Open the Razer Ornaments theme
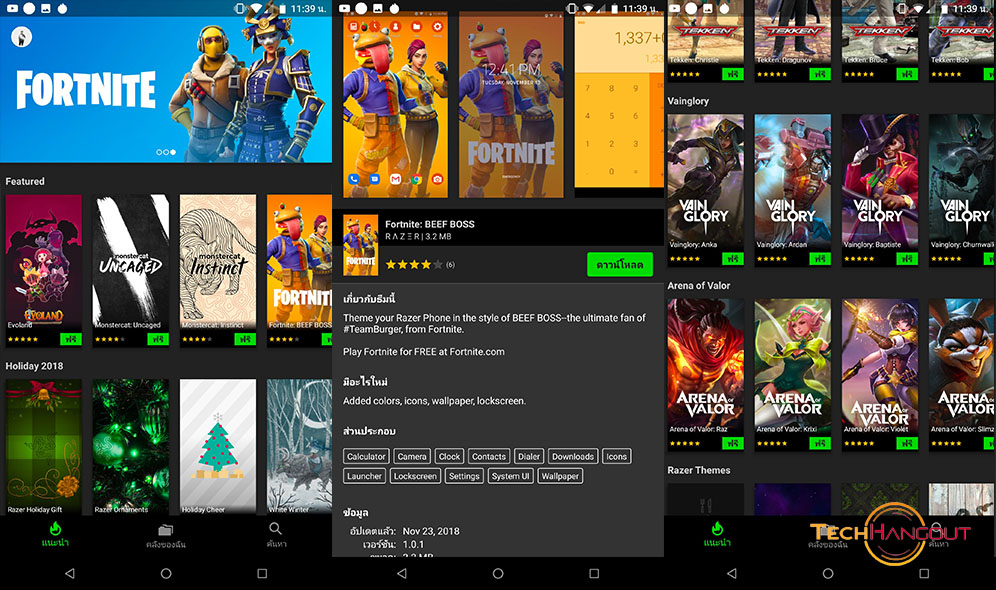Screen dimensions: 996x590 pyautogui.click(x=131, y=446)
